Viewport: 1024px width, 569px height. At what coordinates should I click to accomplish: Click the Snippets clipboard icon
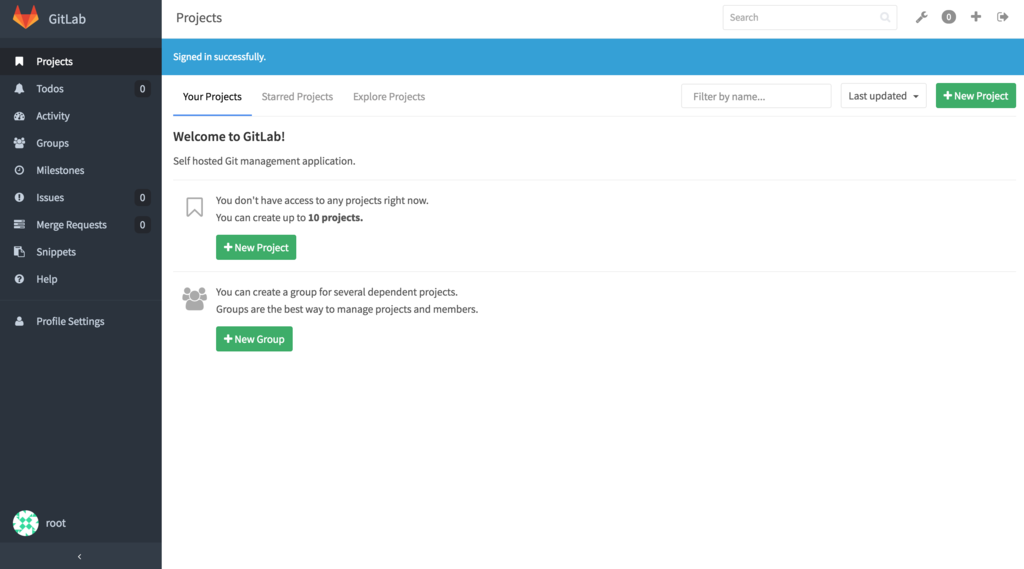click(x=19, y=252)
